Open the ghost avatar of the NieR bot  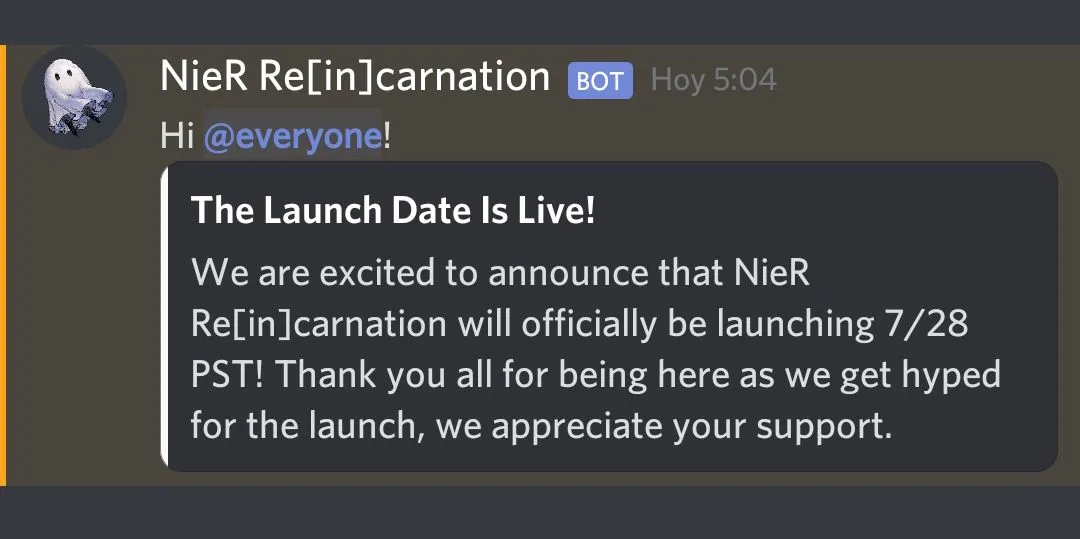pos(74,97)
